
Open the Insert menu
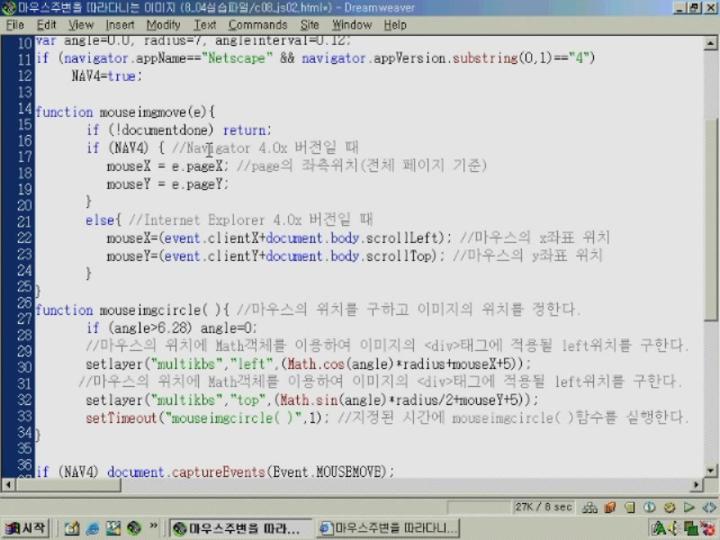point(120,25)
